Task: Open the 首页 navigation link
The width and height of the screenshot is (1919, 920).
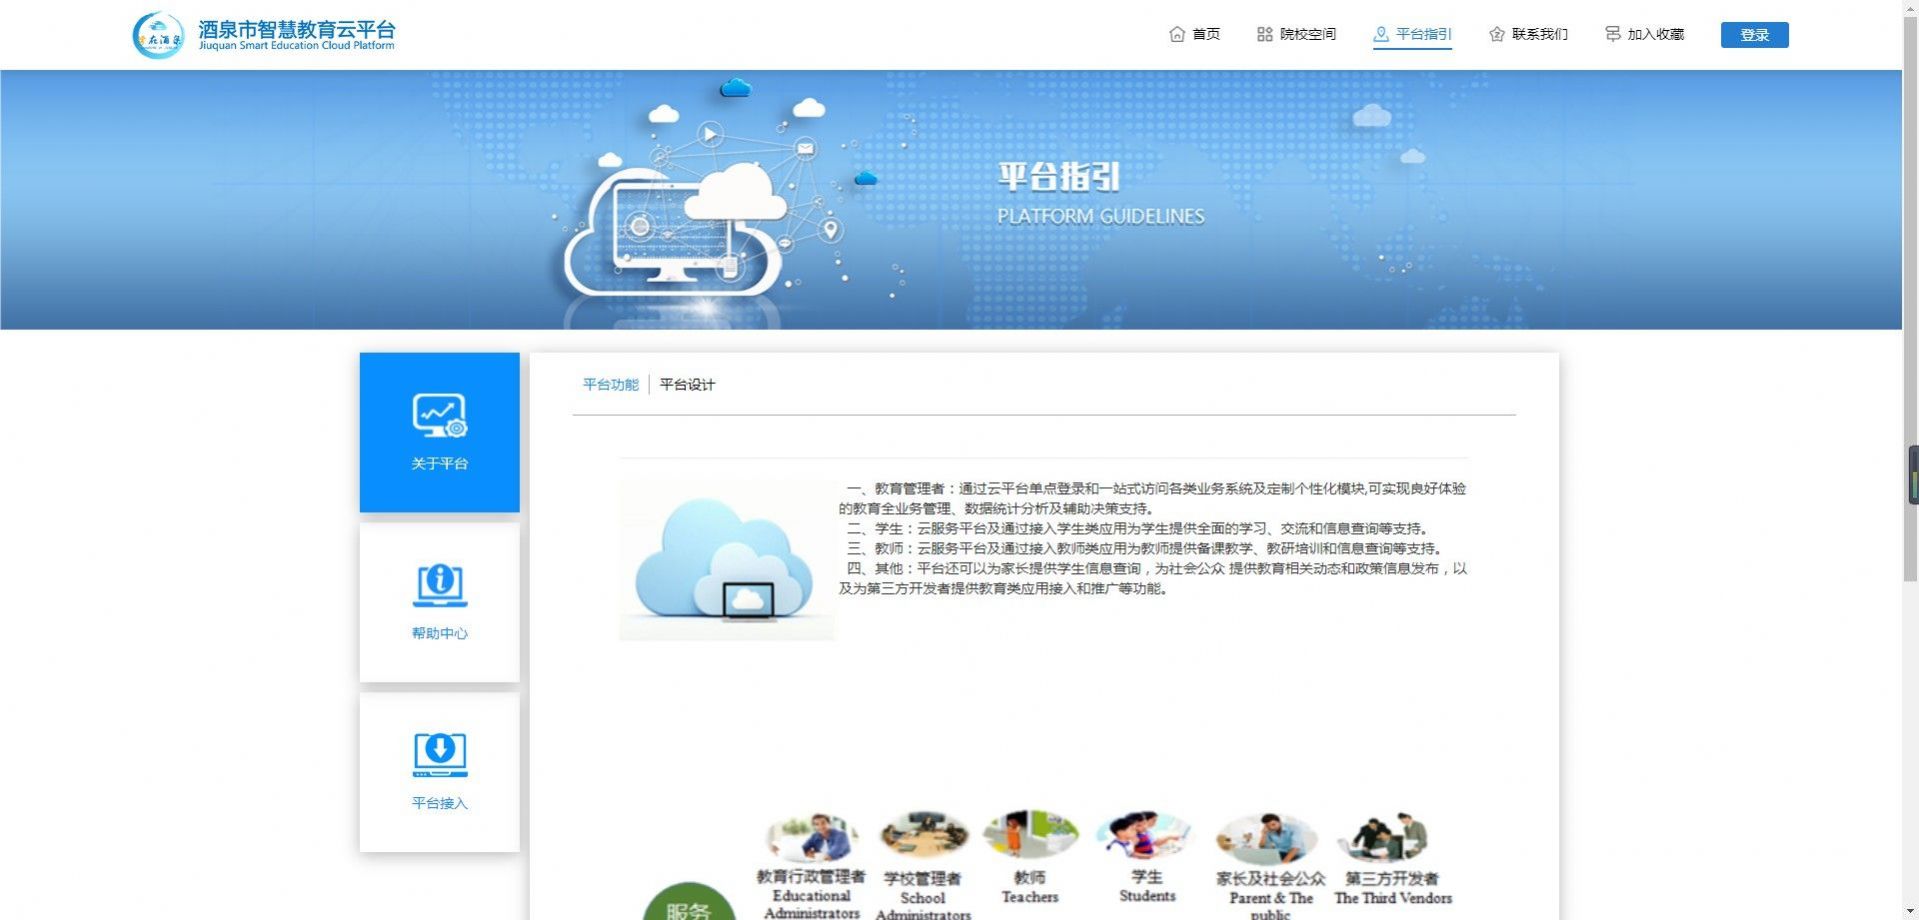Action: (x=1206, y=34)
